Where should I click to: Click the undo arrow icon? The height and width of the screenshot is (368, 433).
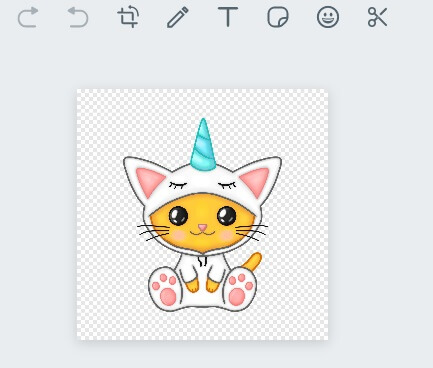78,17
